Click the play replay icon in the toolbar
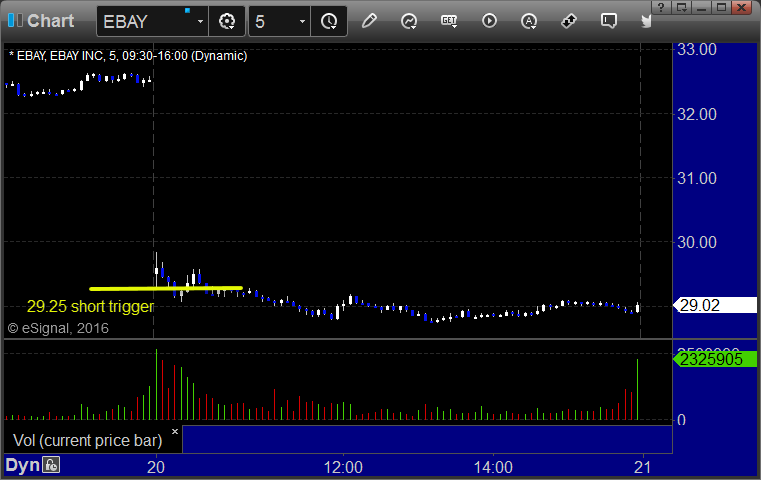Image resolution: width=761 pixels, height=480 pixels. click(489, 21)
